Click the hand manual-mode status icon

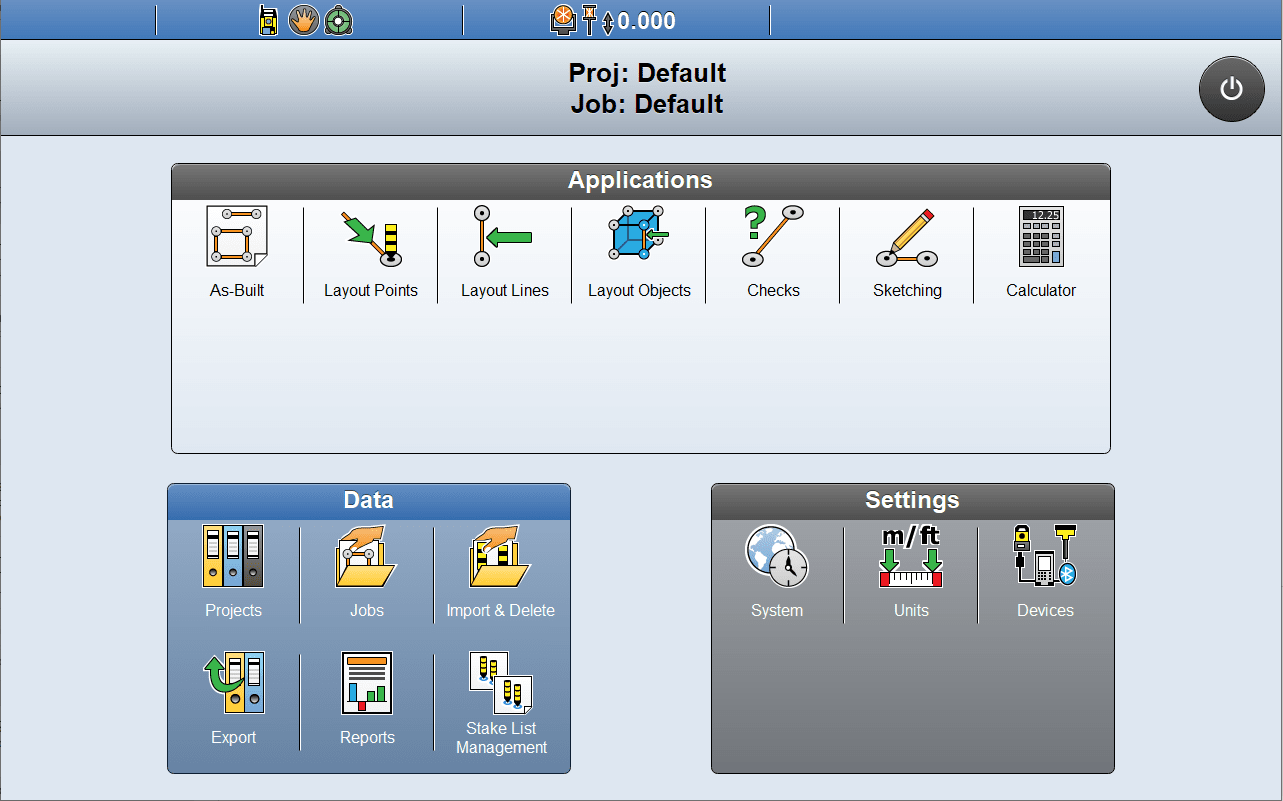[x=303, y=19]
